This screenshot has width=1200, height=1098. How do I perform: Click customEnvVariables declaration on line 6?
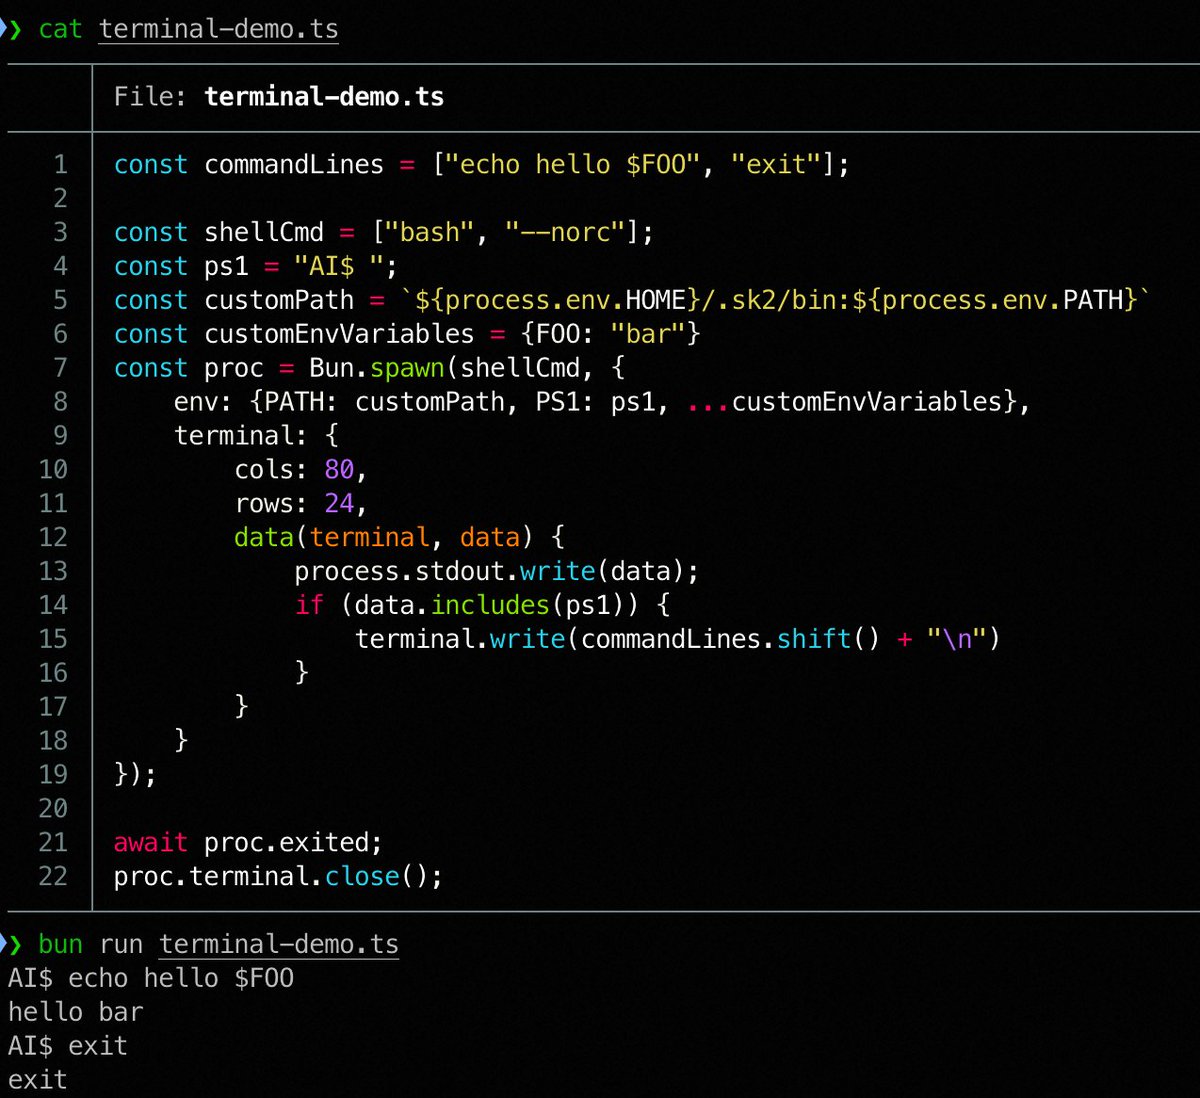pyautogui.click(x=339, y=334)
